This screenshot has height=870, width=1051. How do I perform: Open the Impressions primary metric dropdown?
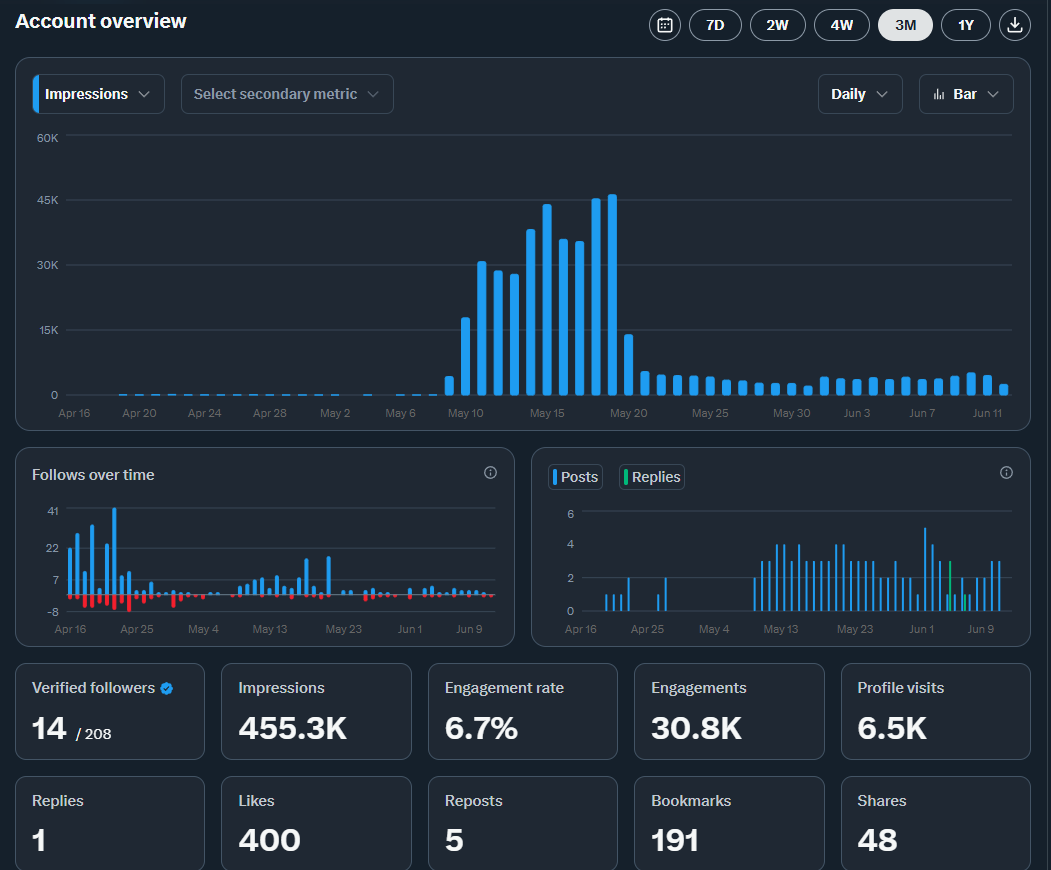(x=99, y=94)
